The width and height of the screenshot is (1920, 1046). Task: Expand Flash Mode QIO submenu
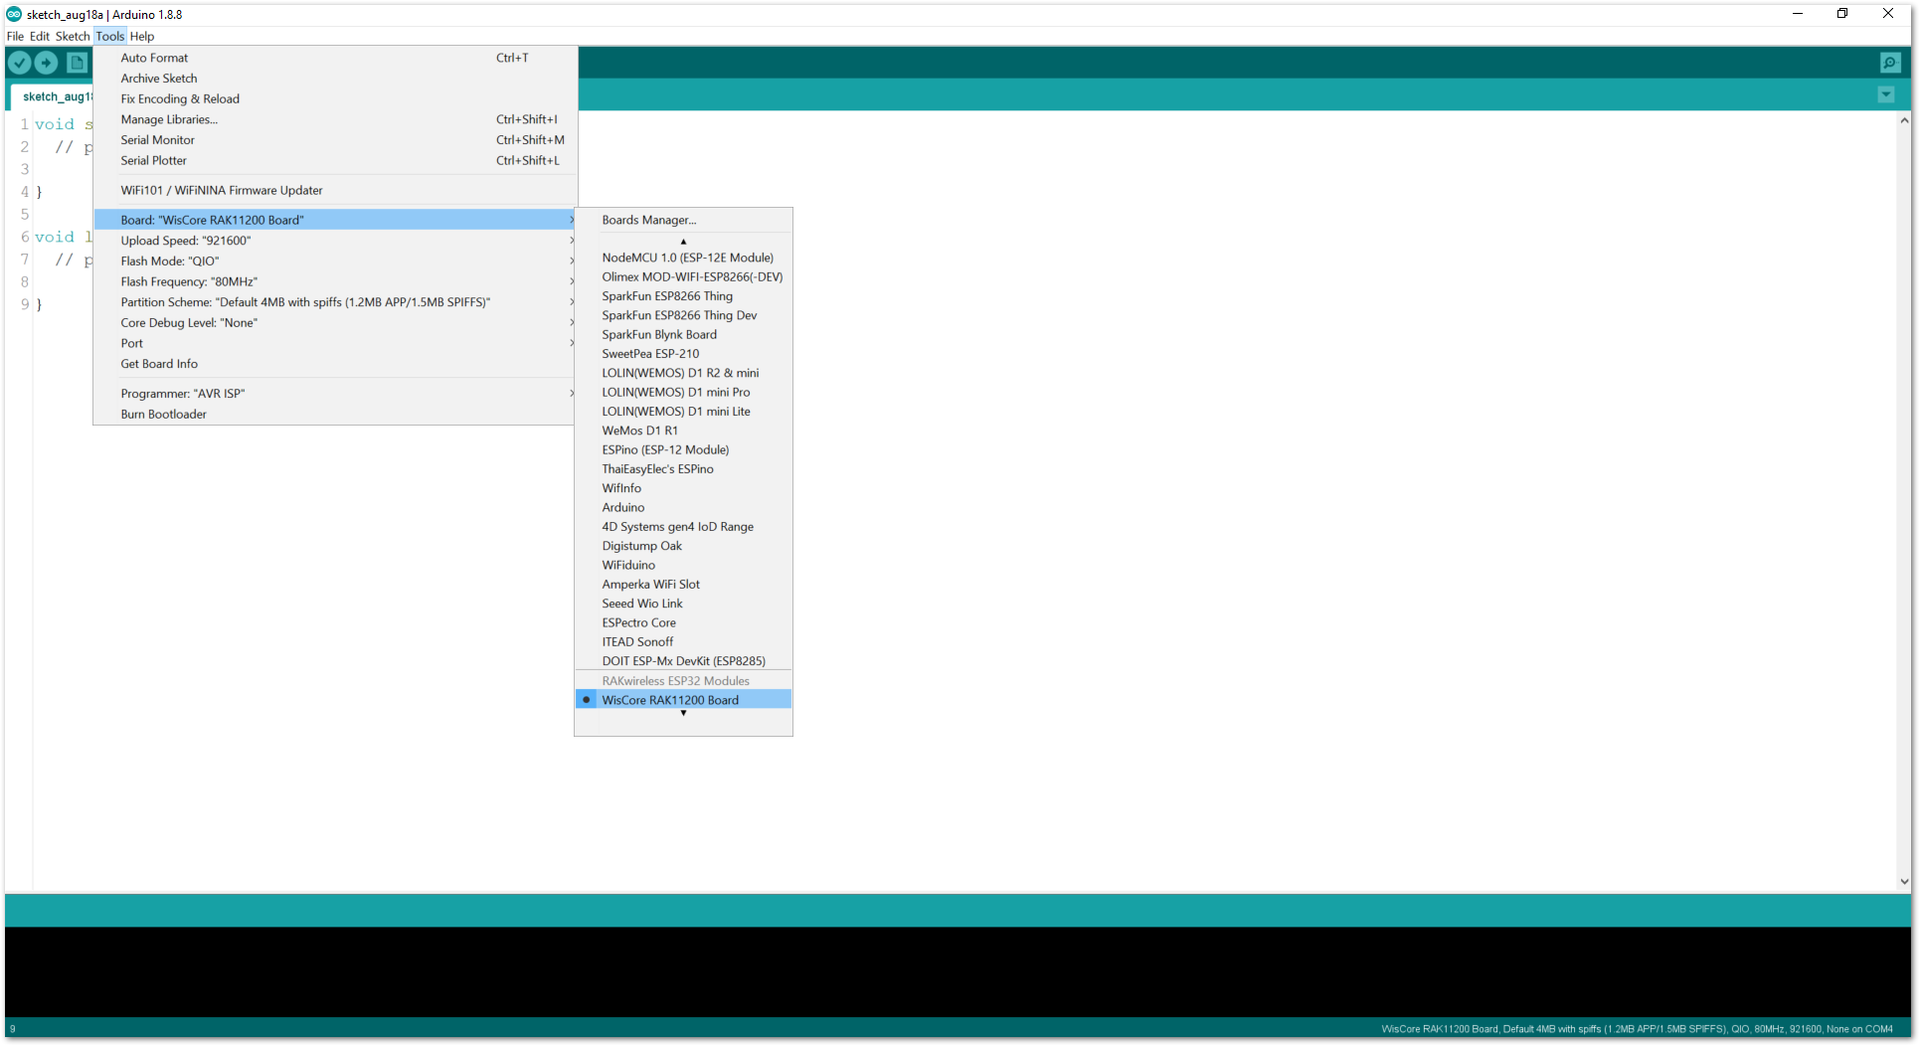(x=335, y=261)
